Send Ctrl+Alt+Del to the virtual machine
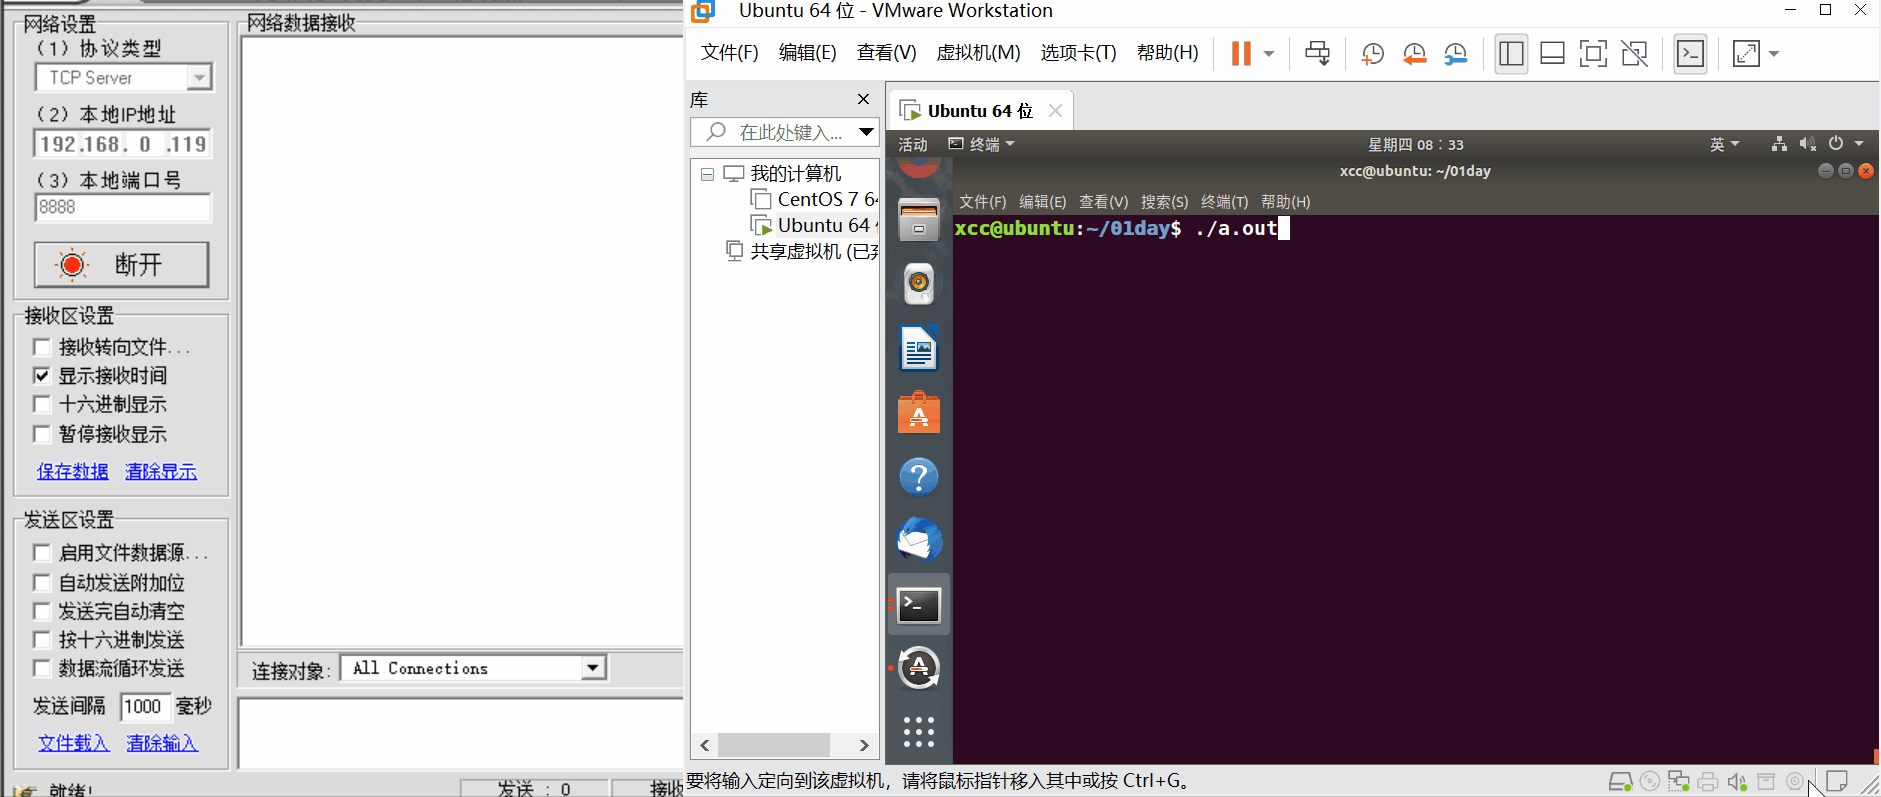Screen dimensions: 1881x797 [1318, 54]
